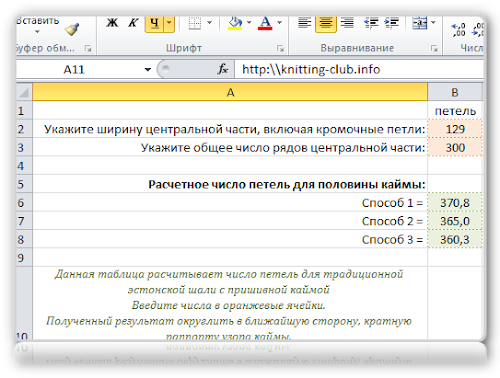This screenshot has height=378, width=500.
Task: Open underline style dropdown arrow
Action: click(x=169, y=23)
